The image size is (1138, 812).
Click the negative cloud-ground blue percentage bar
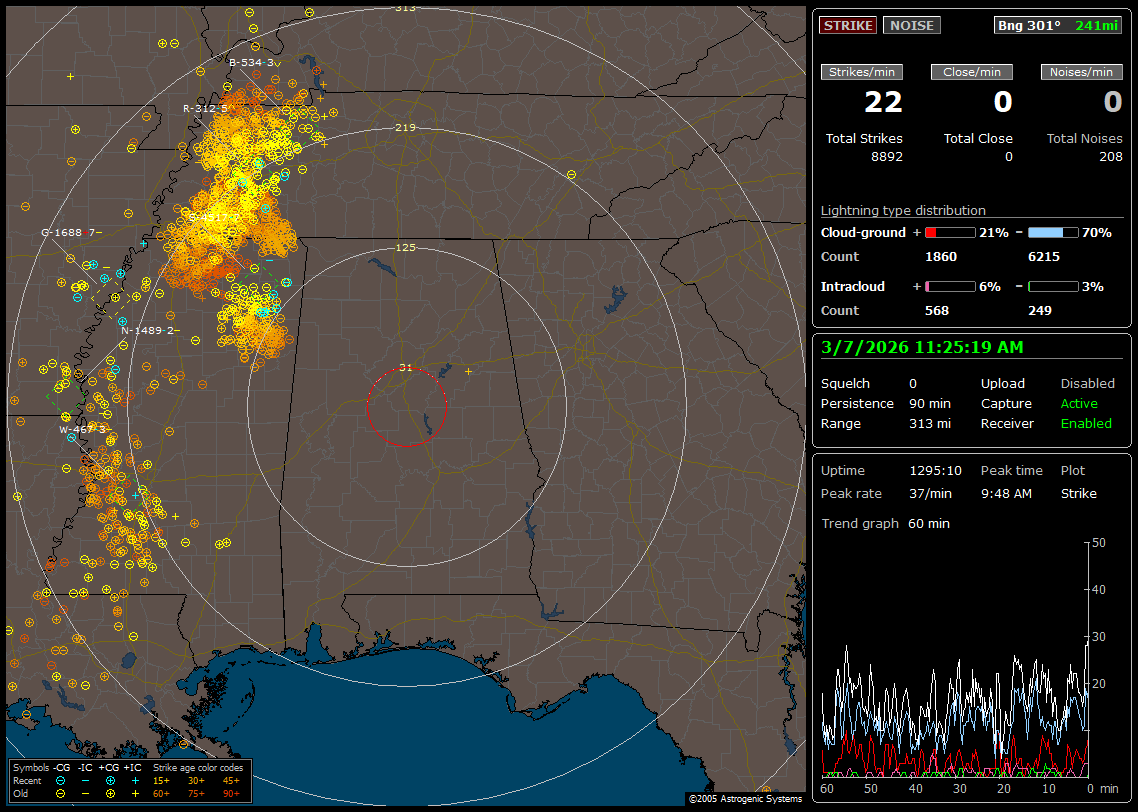tap(1053, 232)
